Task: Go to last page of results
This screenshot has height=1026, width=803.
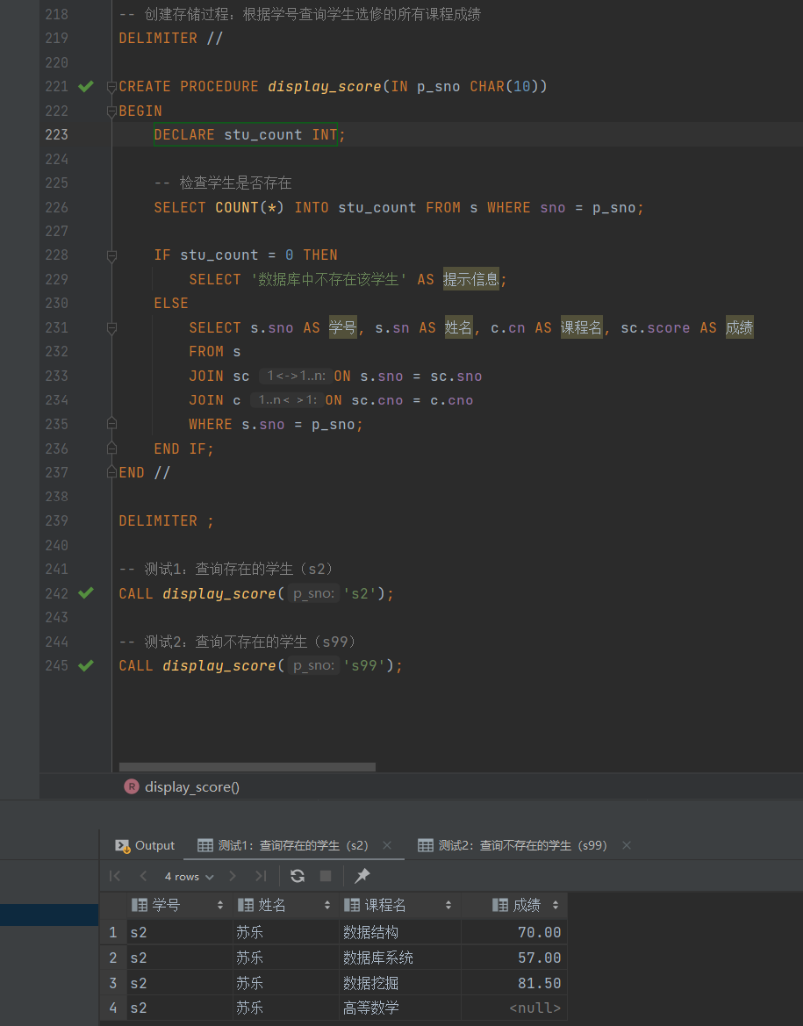Action: (x=260, y=876)
